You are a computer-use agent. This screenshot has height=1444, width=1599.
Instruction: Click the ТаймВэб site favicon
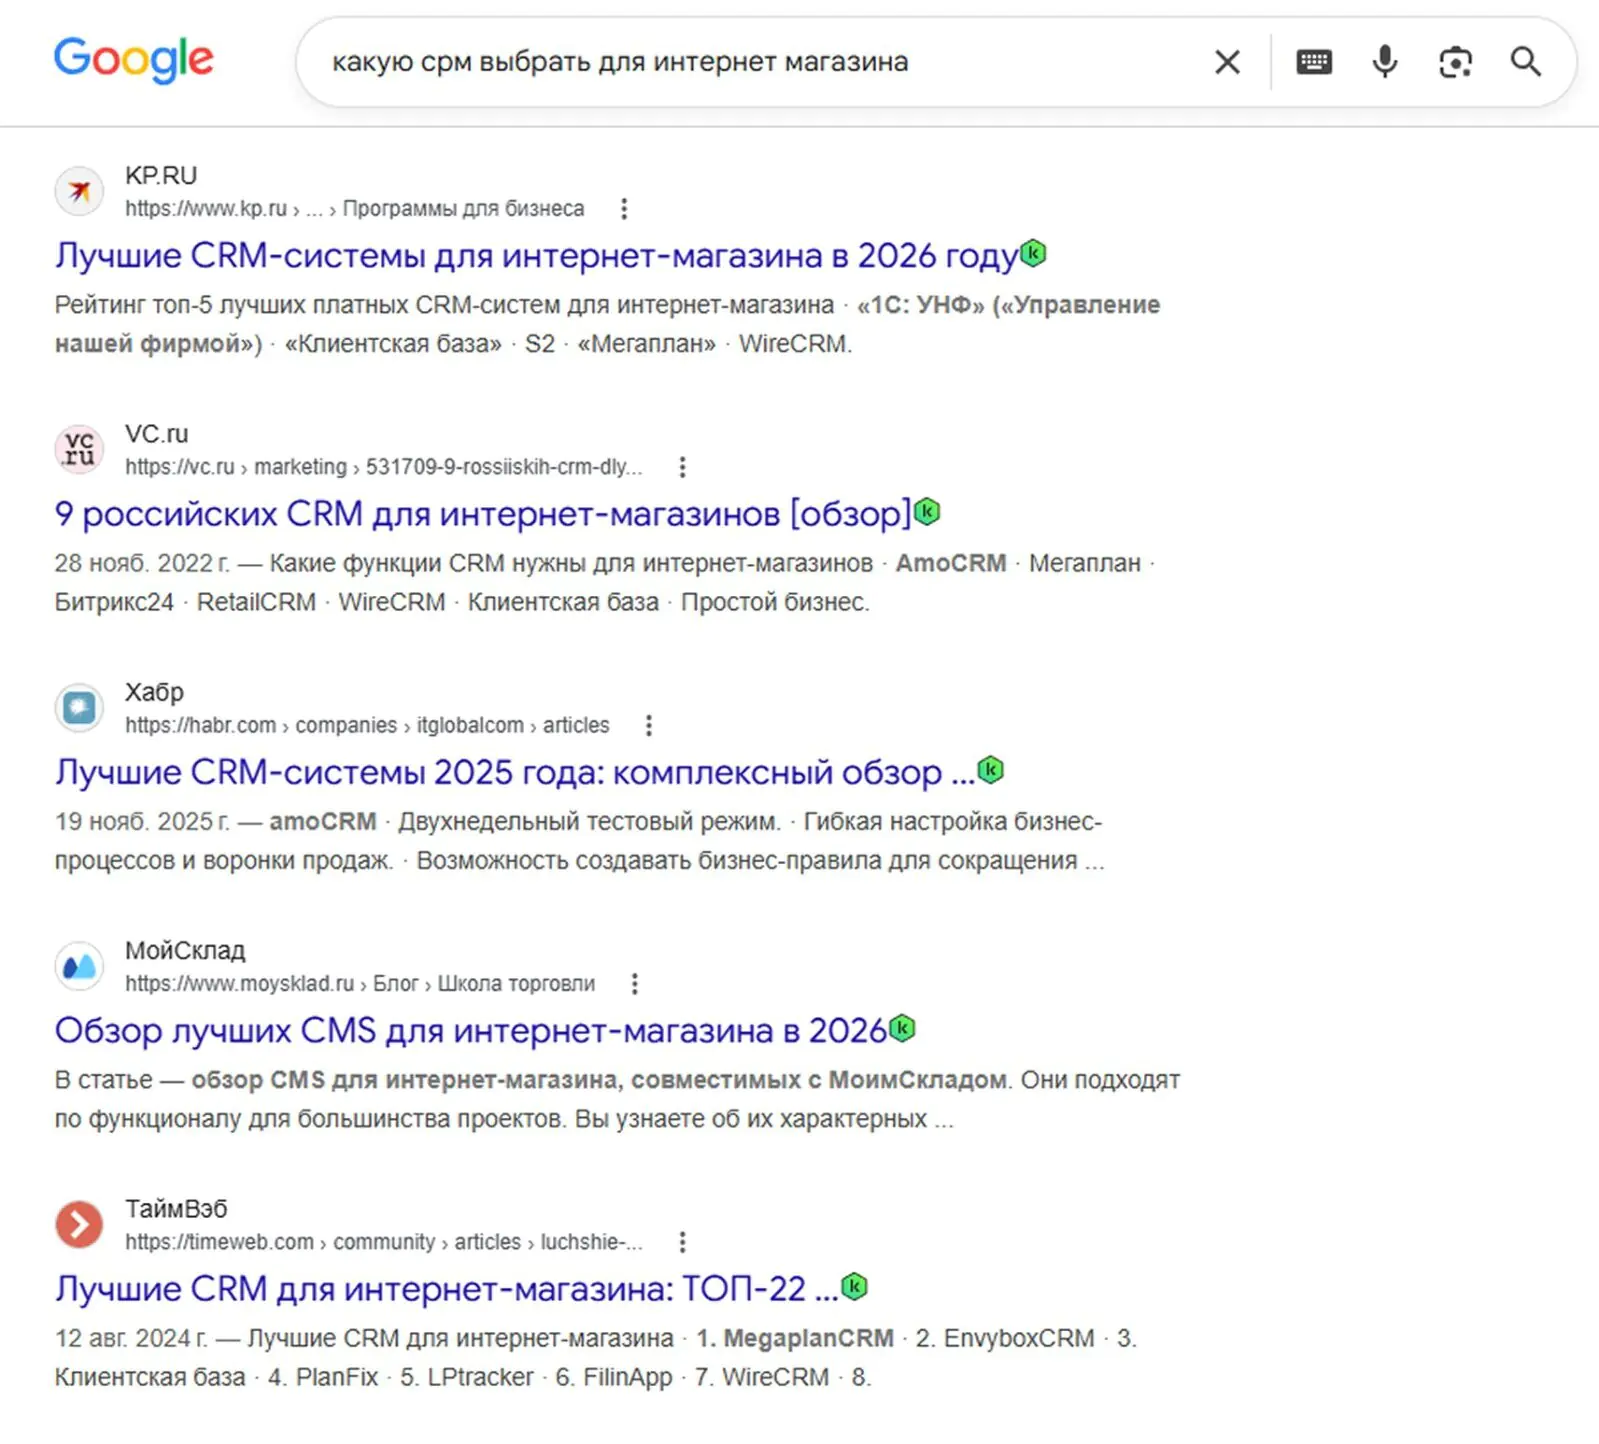pyautogui.click(x=79, y=1225)
